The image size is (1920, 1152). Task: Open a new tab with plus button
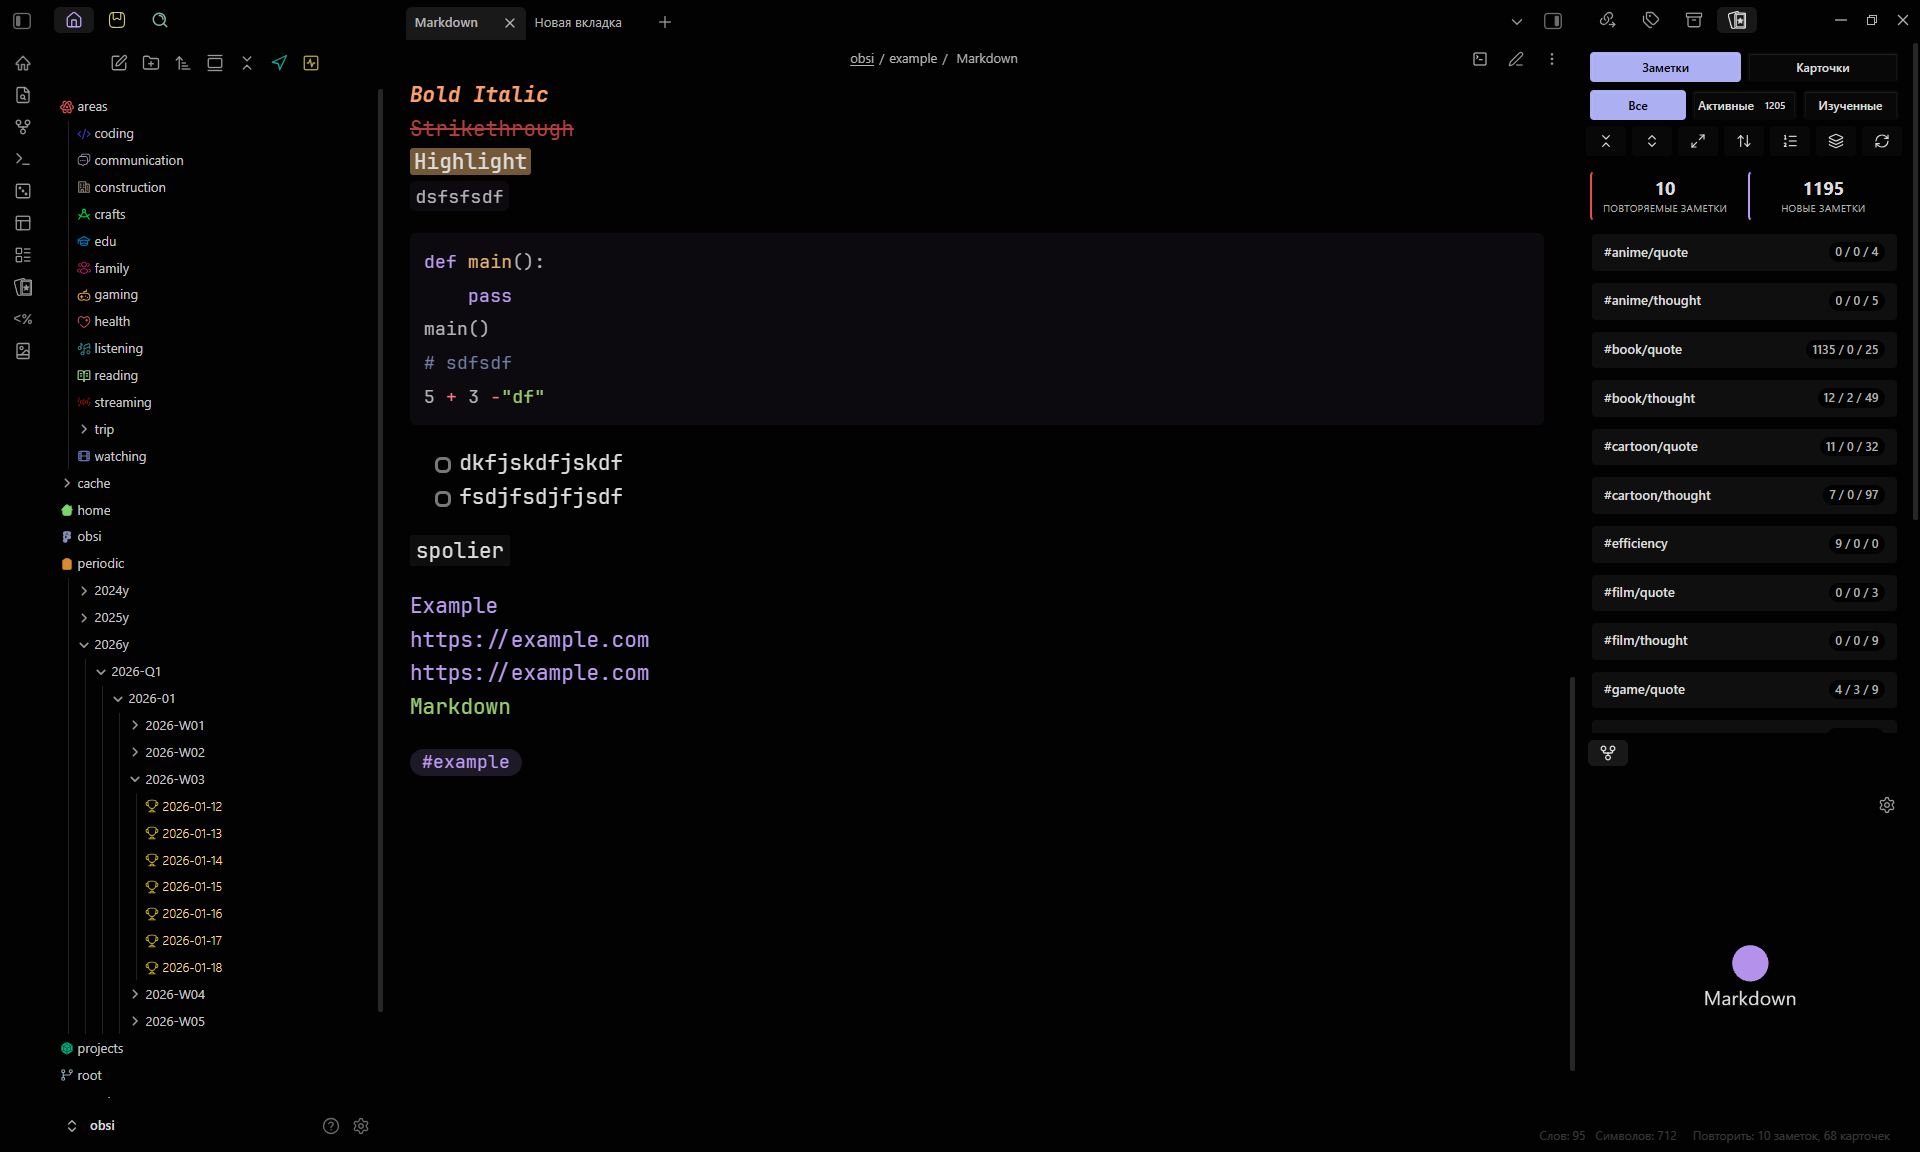[x=665, y=22]
